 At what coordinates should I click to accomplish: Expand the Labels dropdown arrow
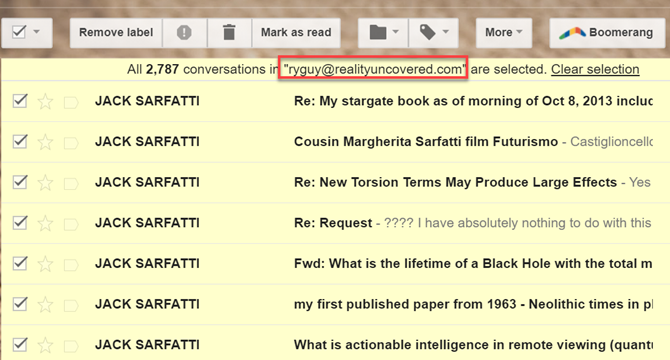coord(446,32)
